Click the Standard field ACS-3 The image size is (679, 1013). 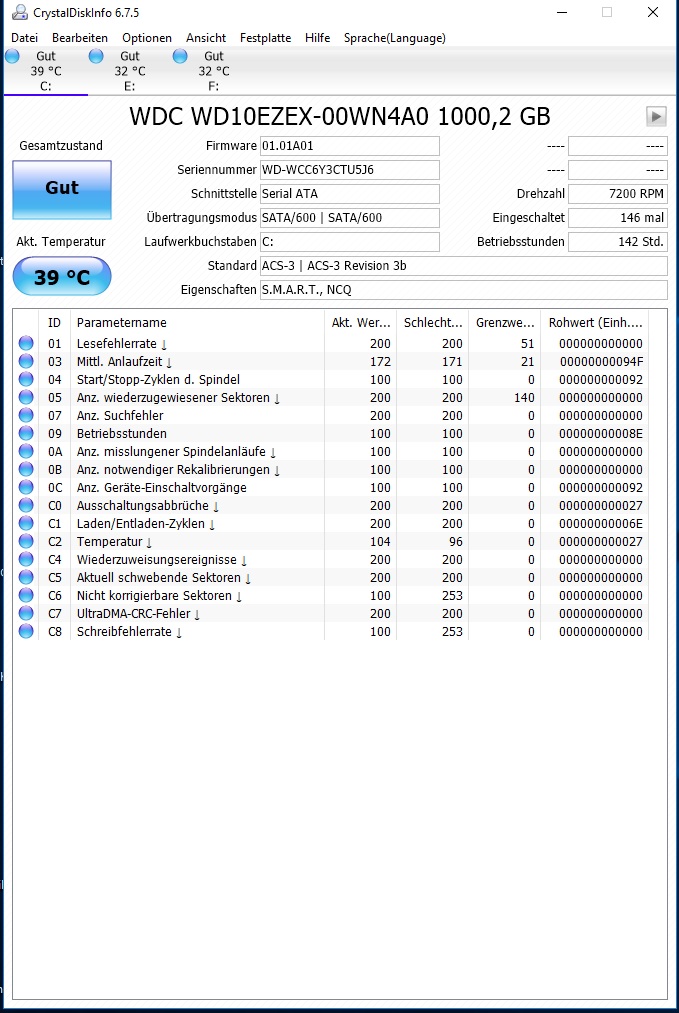click(463, 266)
